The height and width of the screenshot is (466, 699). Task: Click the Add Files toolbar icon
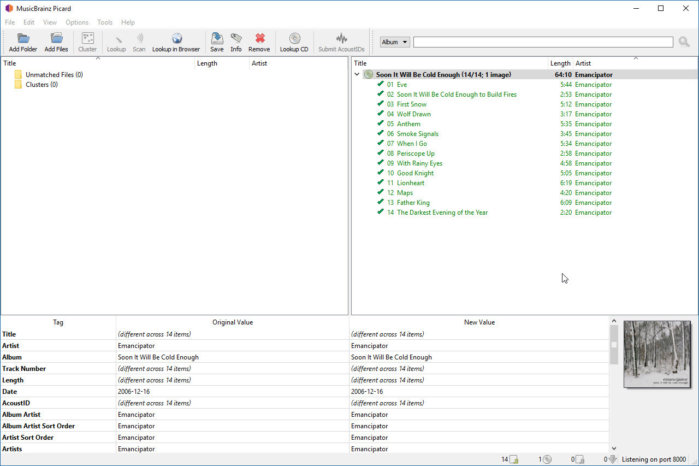click(56, 39)
